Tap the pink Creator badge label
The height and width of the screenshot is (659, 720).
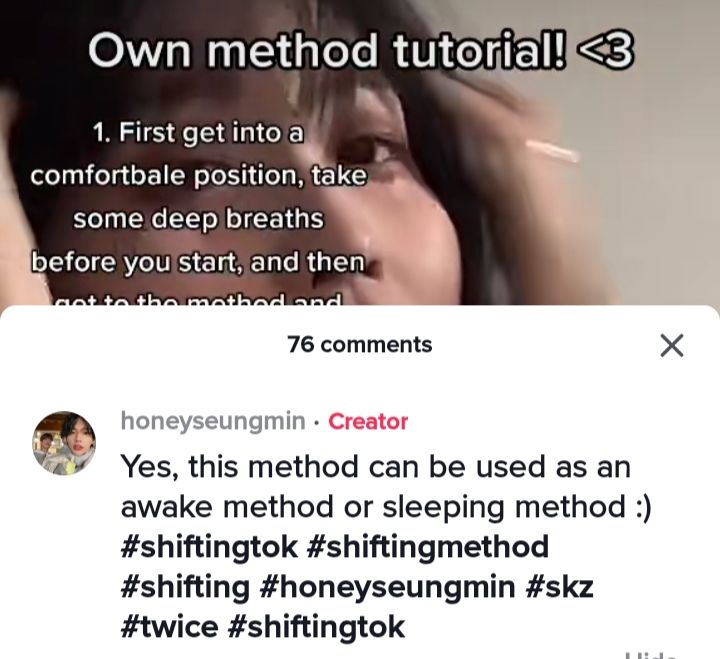(368, 421)
